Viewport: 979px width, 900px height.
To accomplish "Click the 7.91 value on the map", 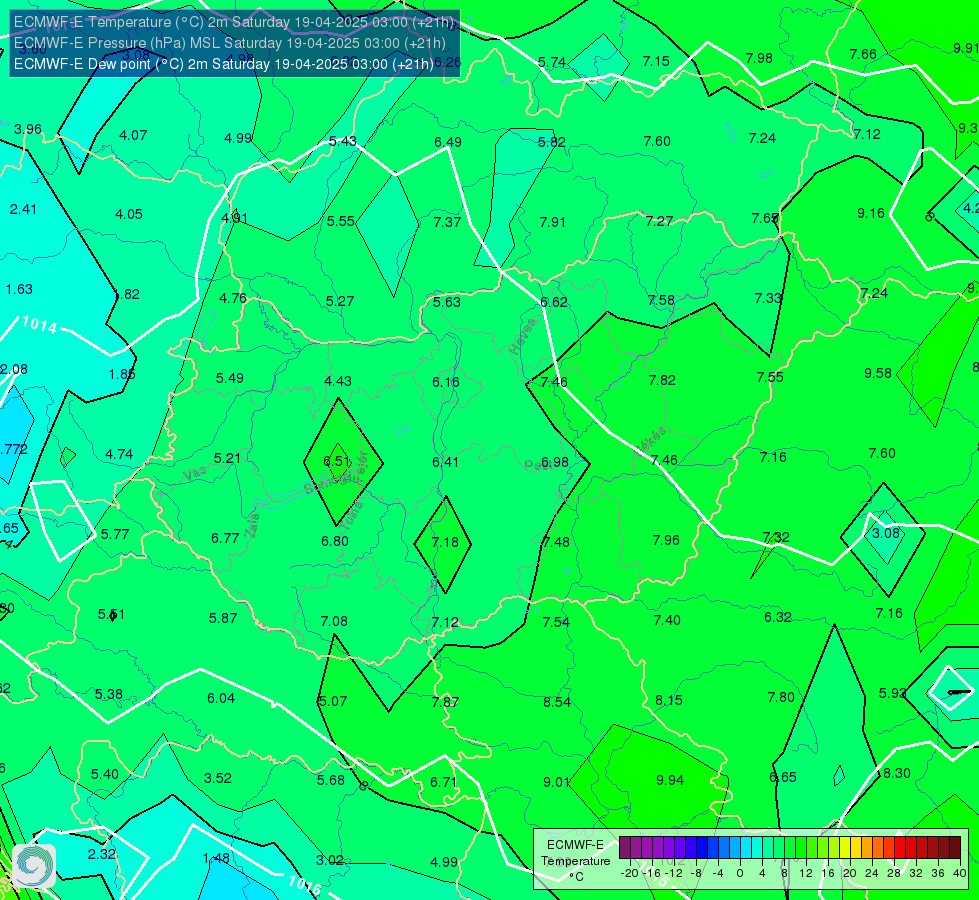I will point(553,222).
